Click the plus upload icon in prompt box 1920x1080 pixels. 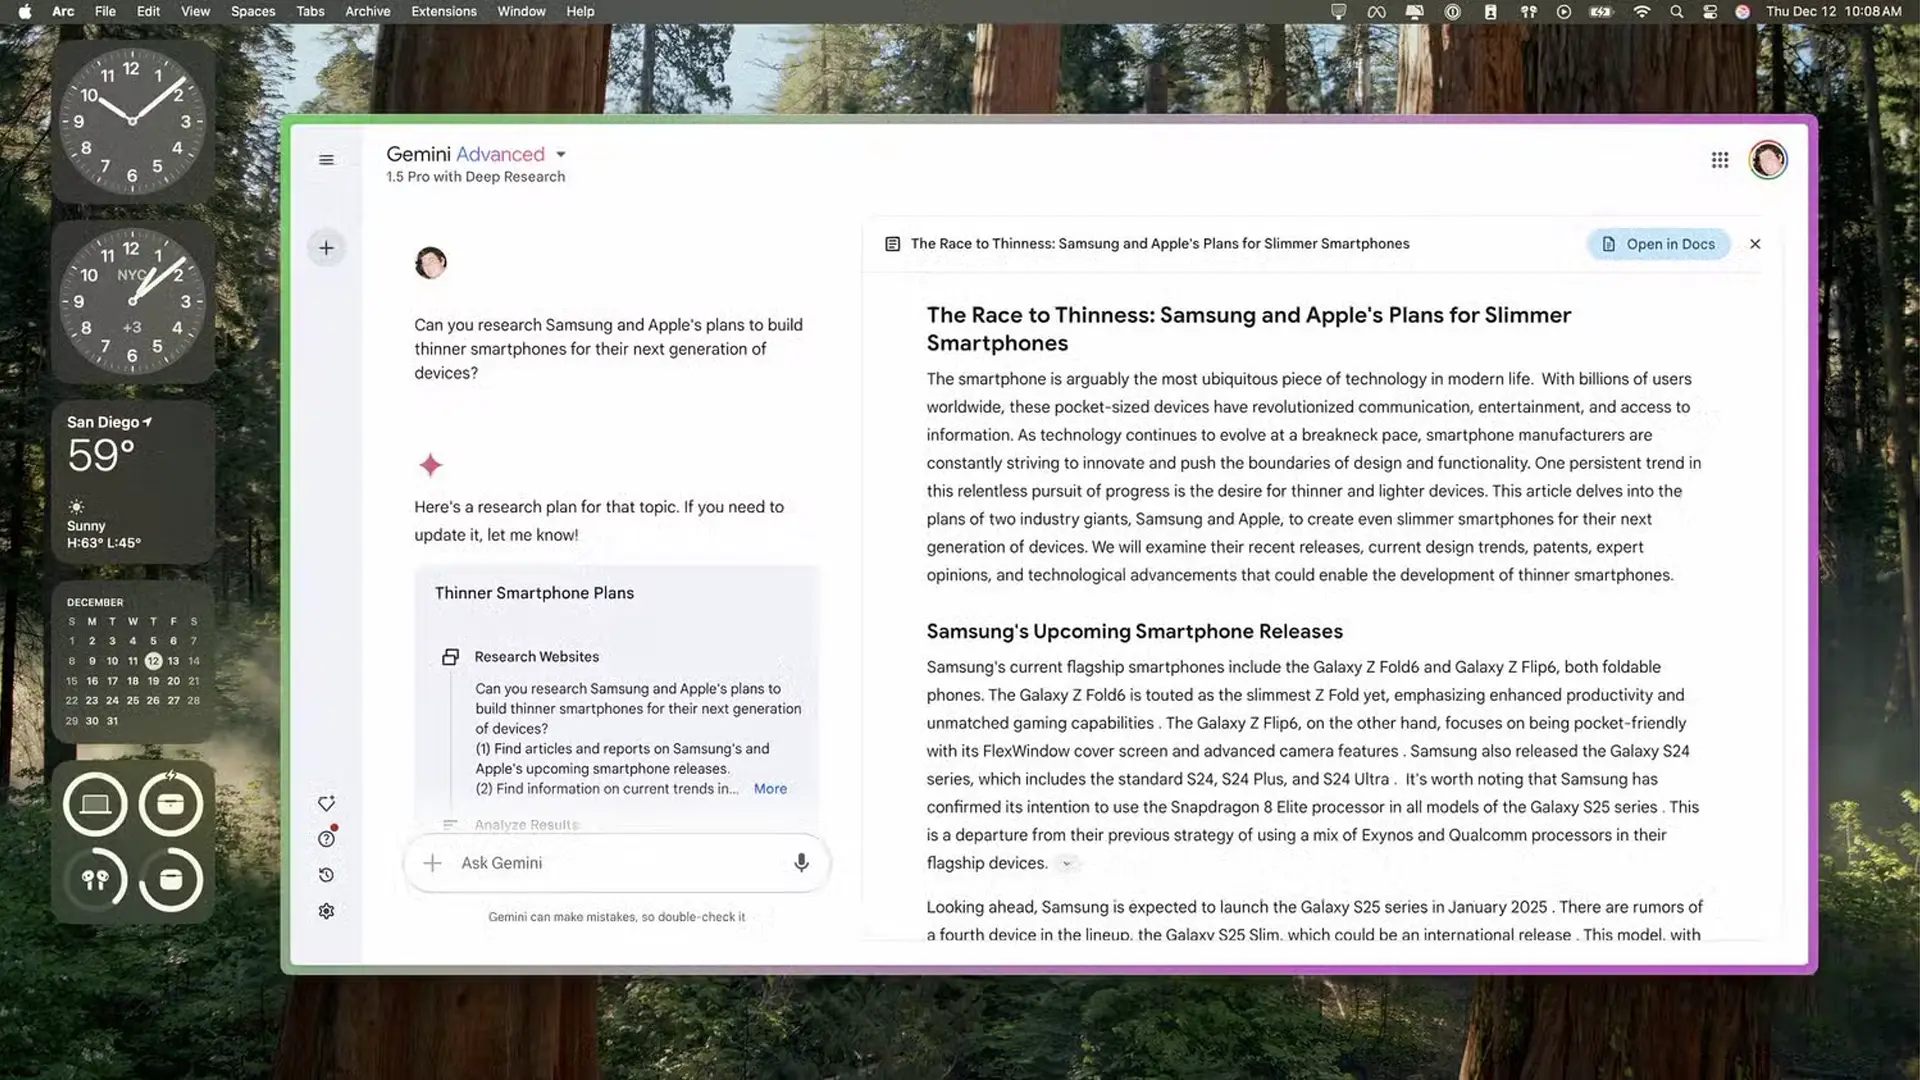coord(432,863)
